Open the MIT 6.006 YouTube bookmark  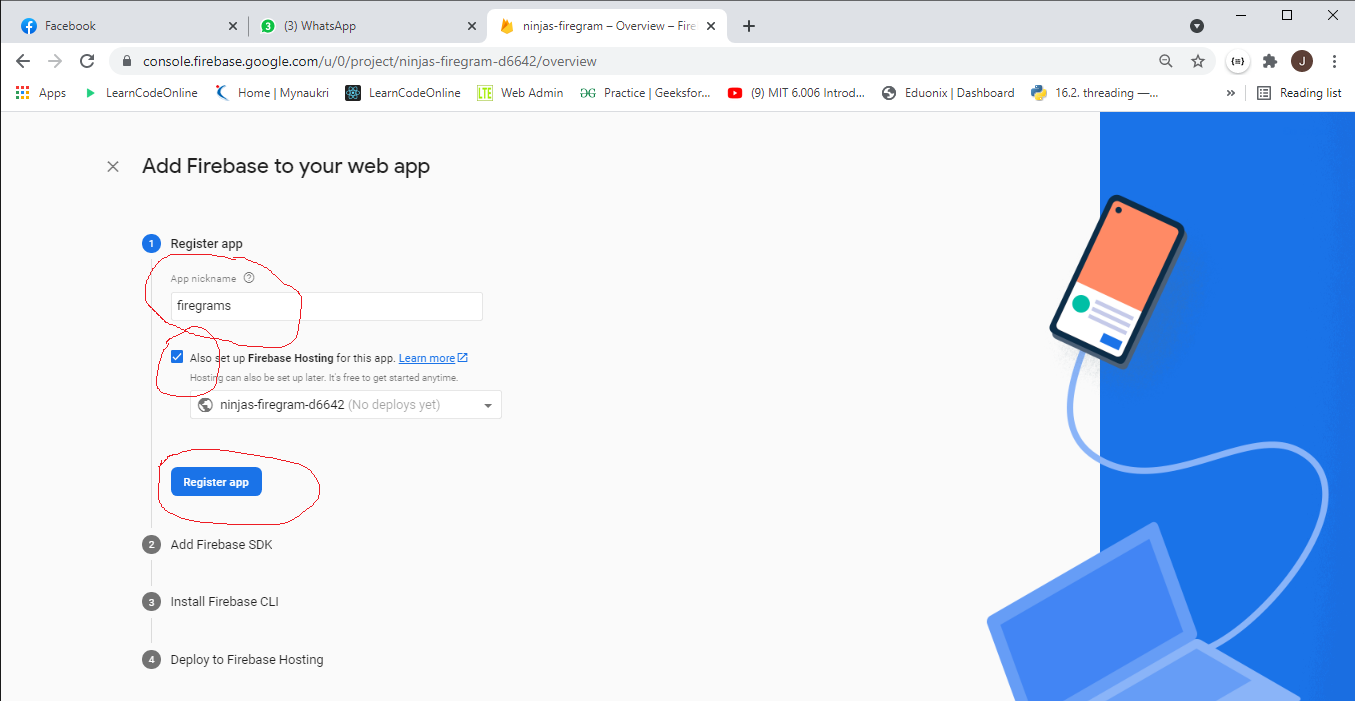pos(796,93)
